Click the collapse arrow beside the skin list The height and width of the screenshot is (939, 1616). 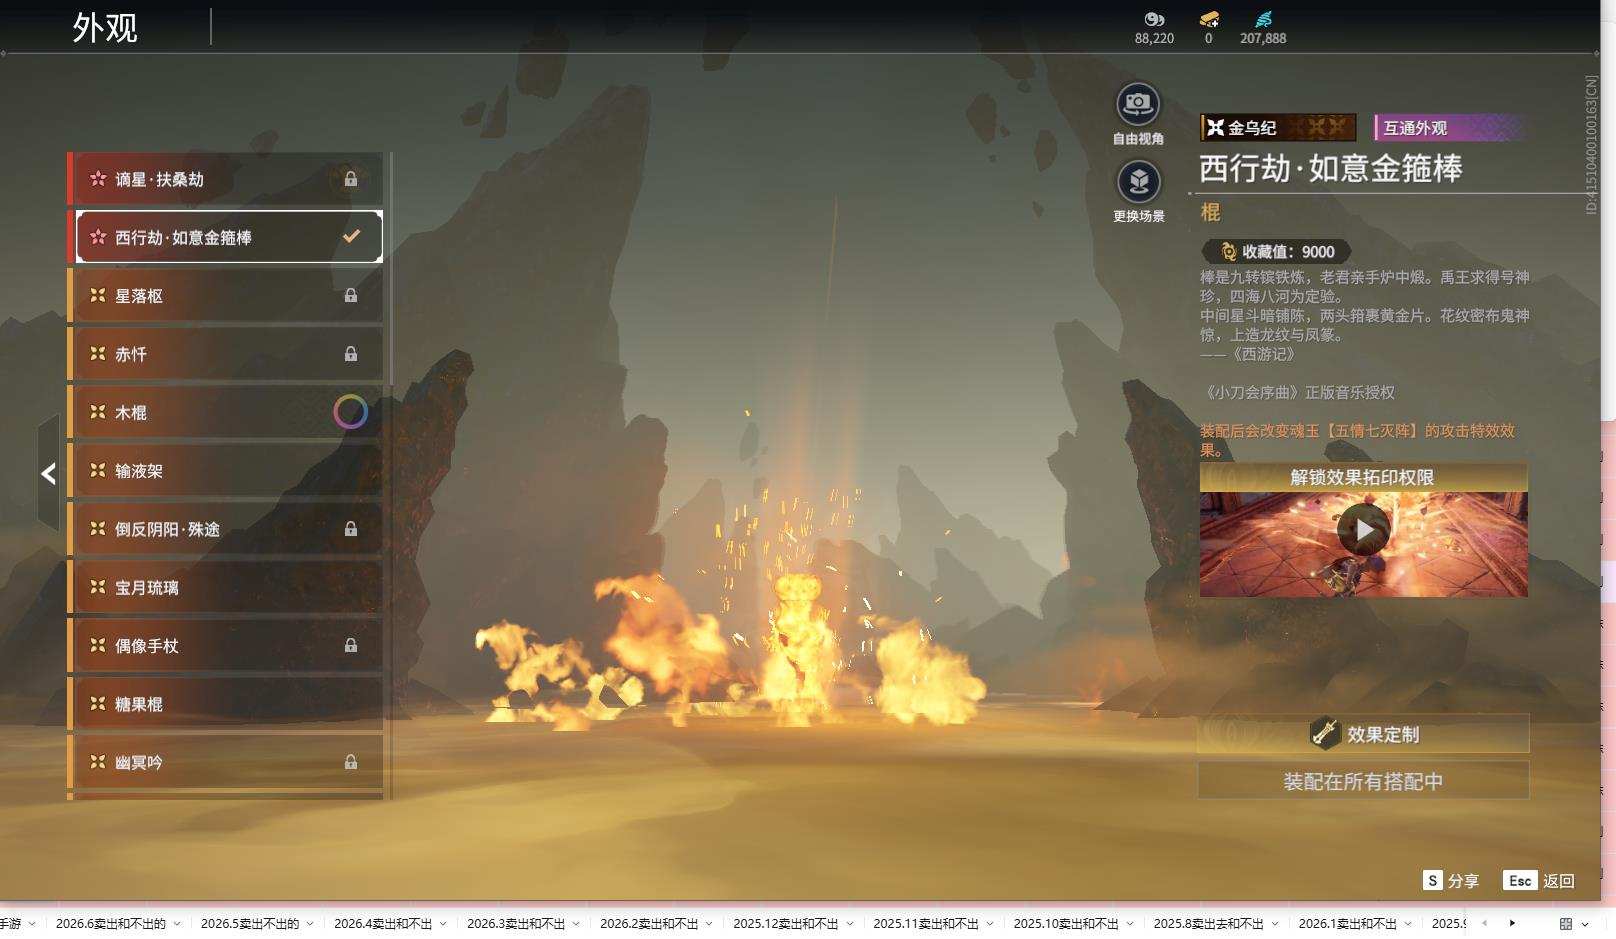[48, 474]
